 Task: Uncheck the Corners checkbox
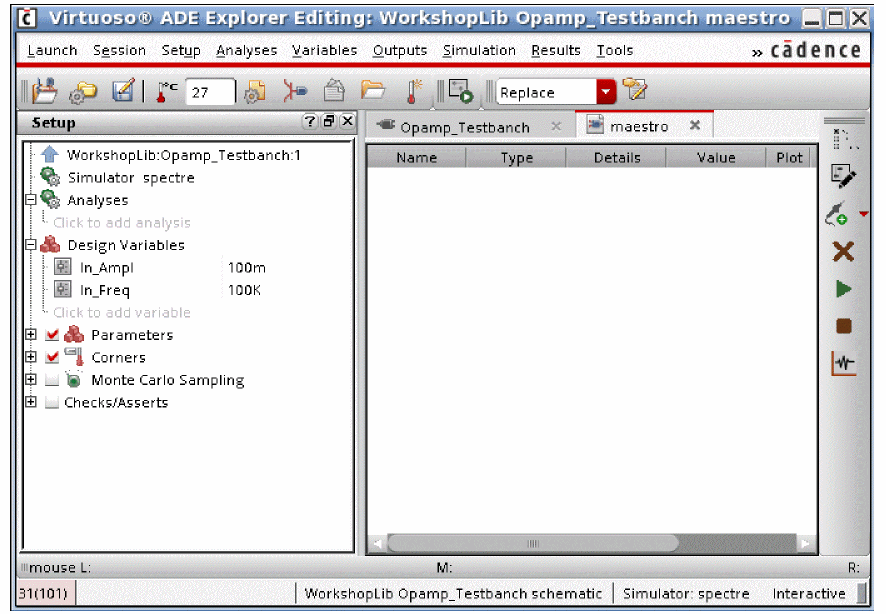(52, 358)
